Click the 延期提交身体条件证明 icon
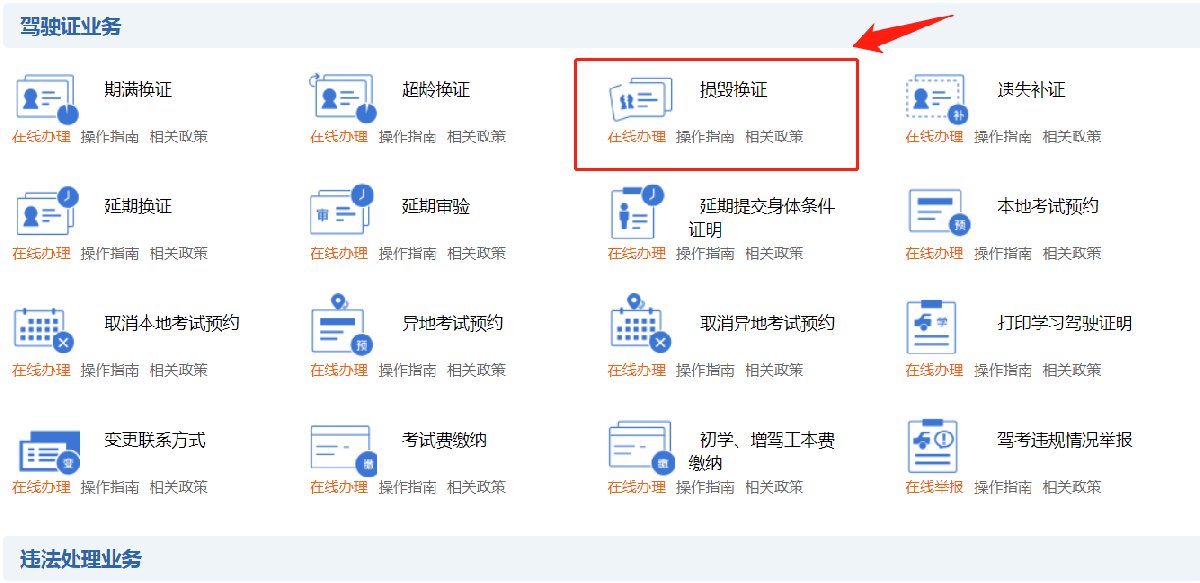 (637, 211)
